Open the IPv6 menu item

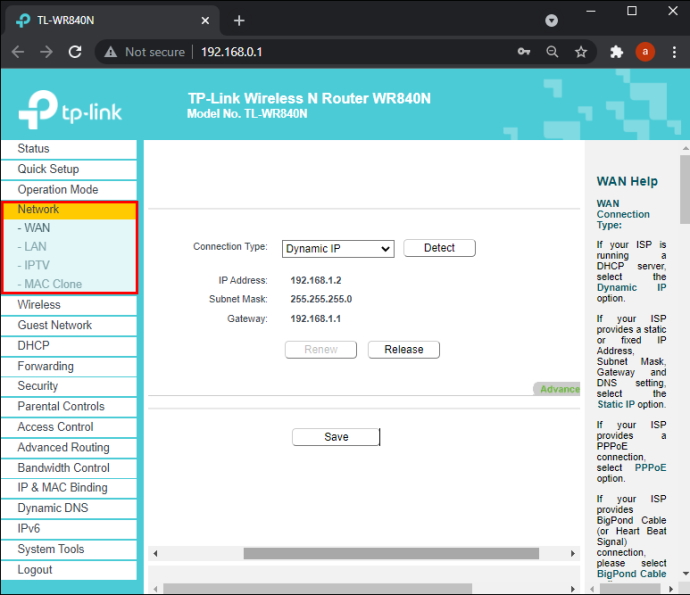69,529
